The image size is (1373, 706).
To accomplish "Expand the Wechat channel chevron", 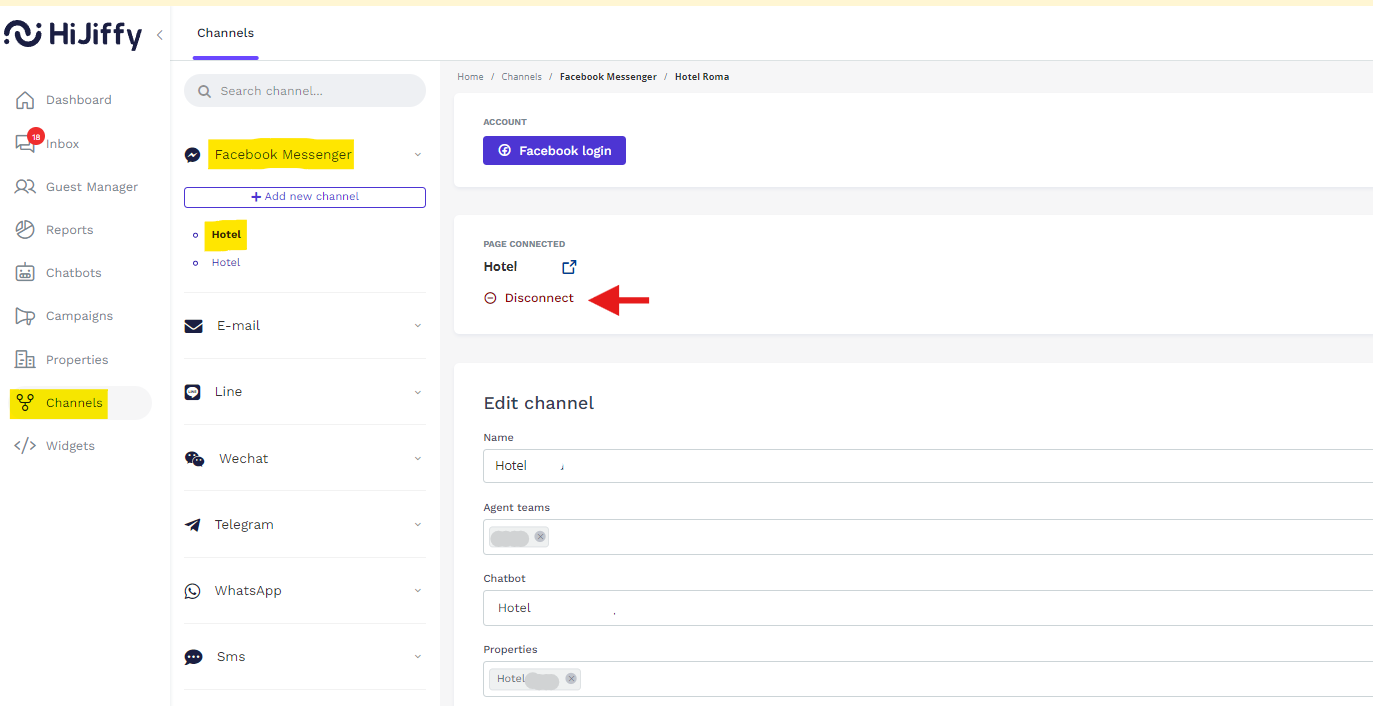I will [418, 459].
